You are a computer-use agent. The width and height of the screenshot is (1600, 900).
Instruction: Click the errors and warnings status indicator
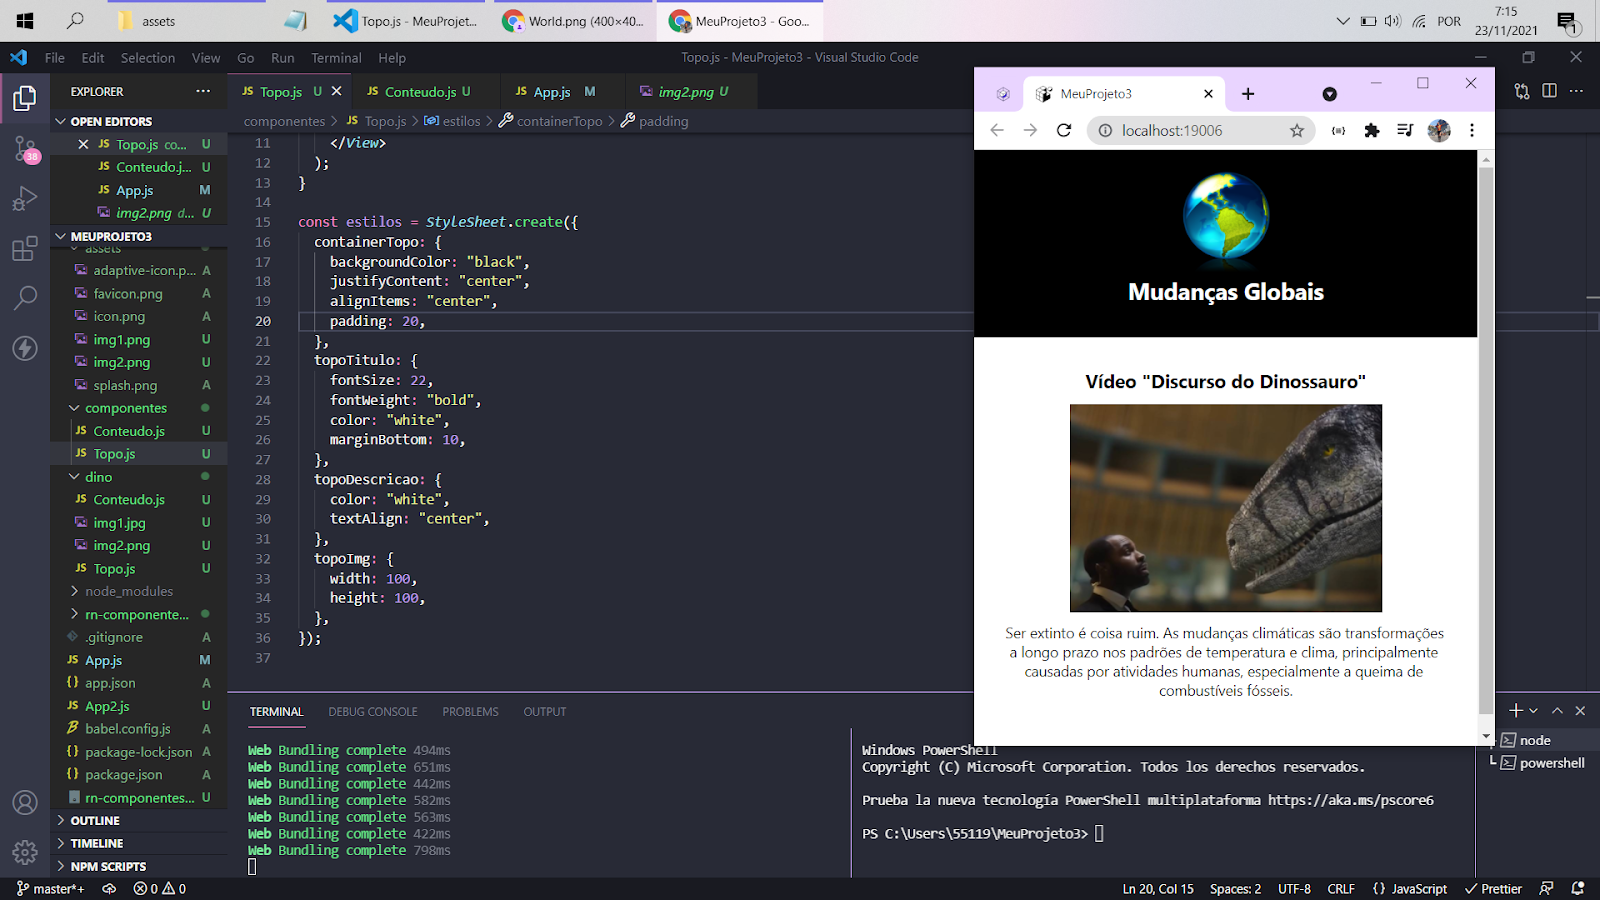tap(160, 888)
